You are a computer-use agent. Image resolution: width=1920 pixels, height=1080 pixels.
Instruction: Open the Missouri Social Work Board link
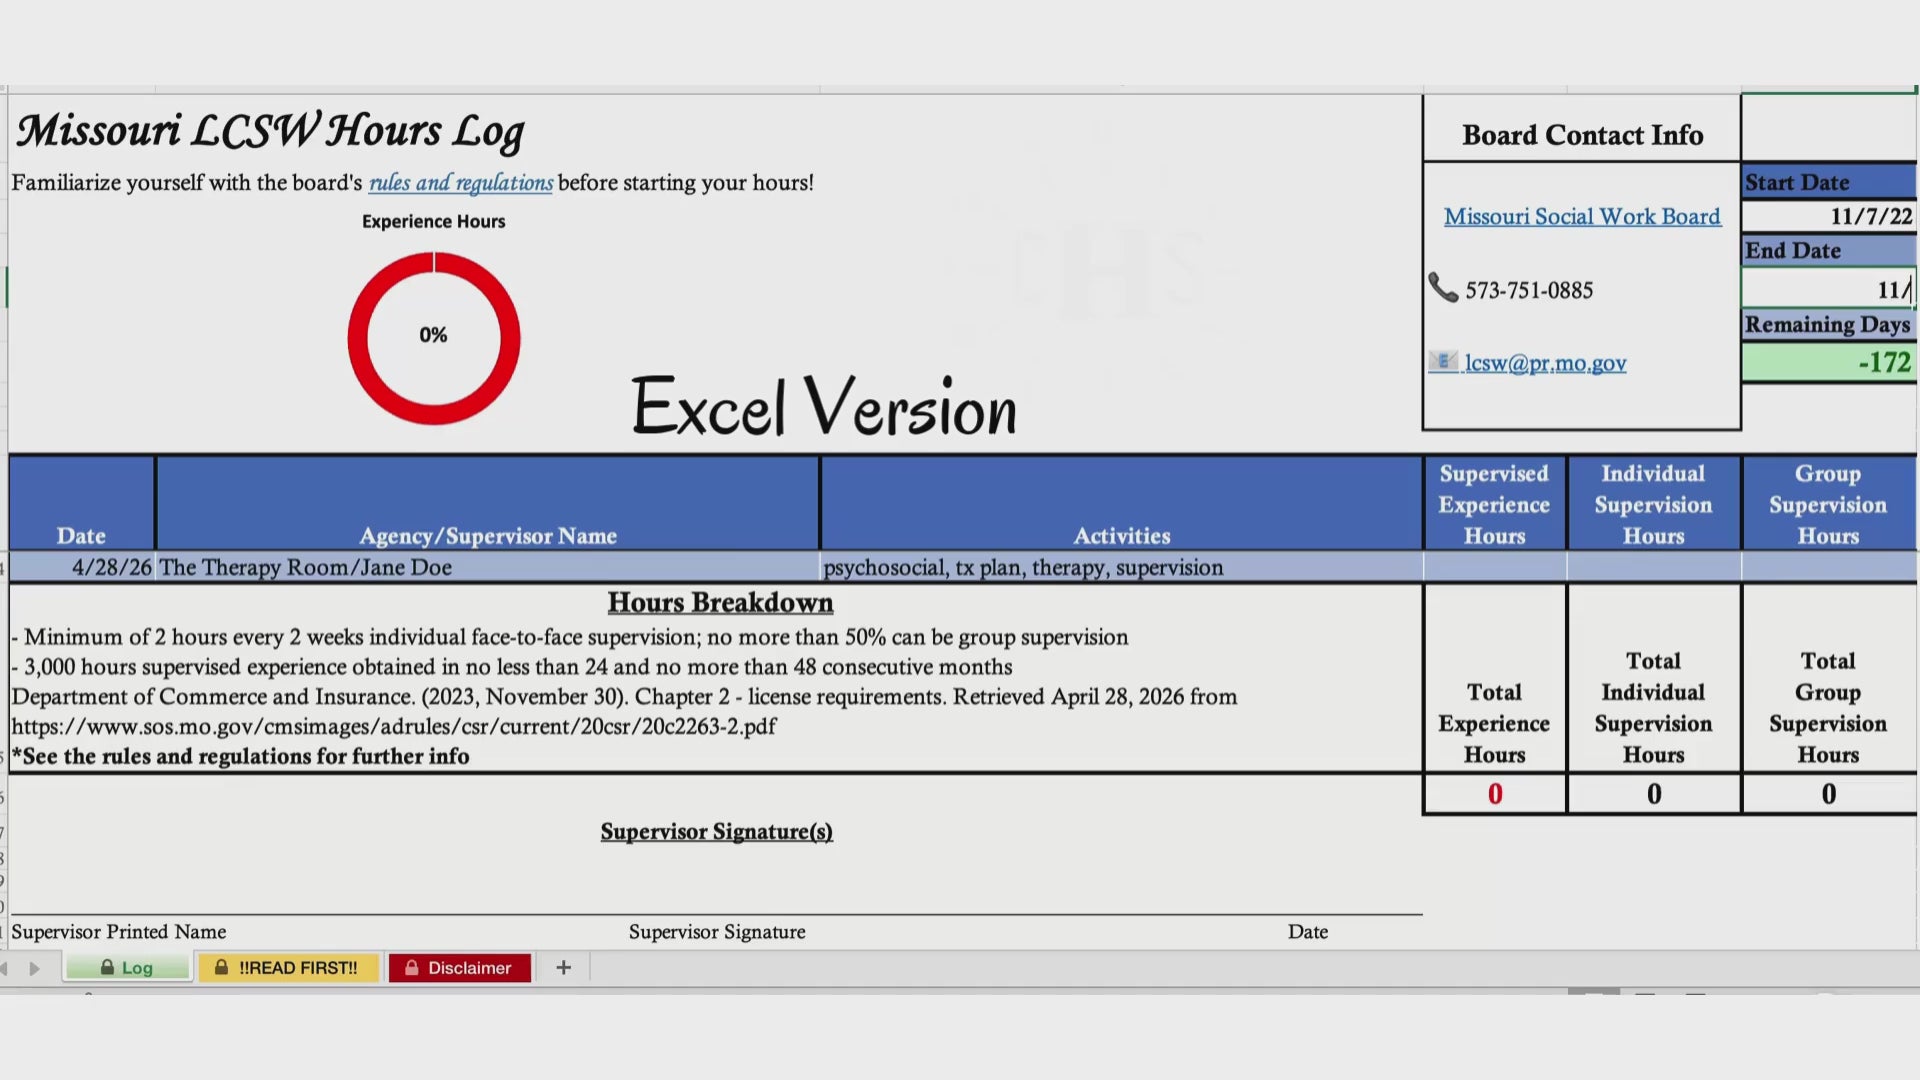[1582, 216]
